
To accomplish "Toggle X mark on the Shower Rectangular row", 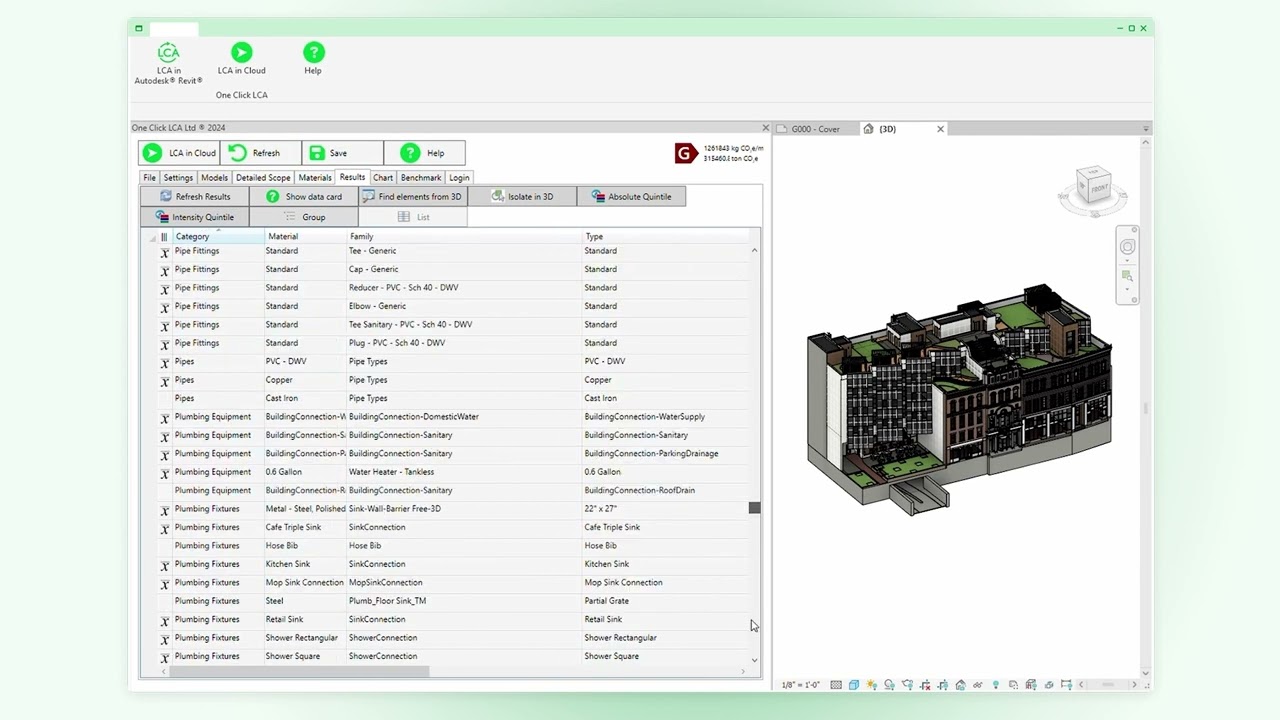I will pyautogui.click(x=165, y=639).
